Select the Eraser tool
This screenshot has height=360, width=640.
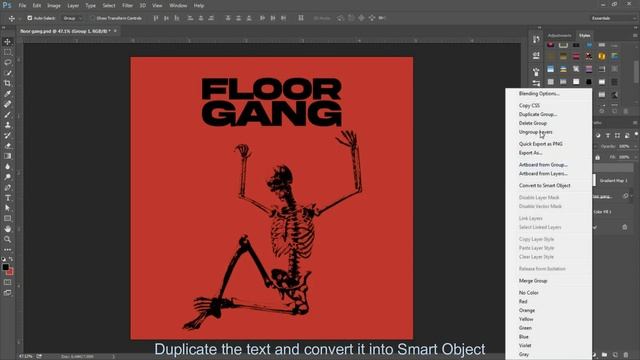[7, 146]
